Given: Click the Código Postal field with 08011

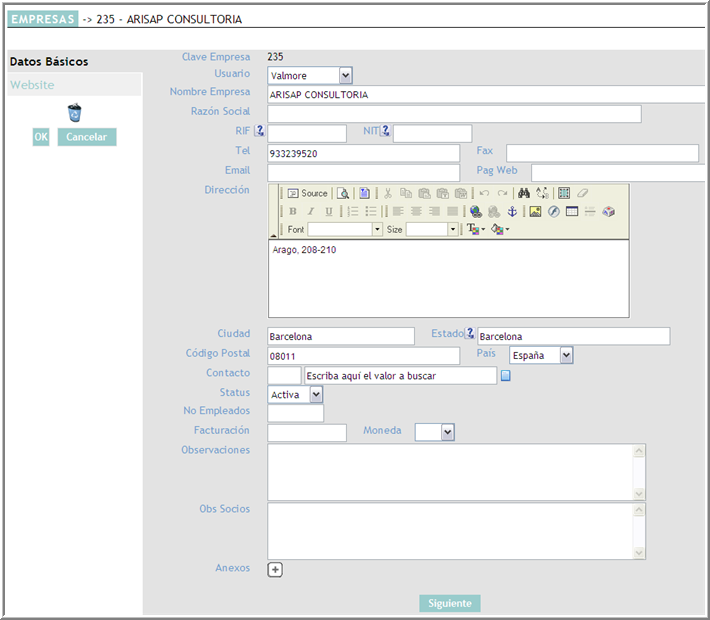Looking at the screenshot, I should pyautogui.click(x=364, y=356).
